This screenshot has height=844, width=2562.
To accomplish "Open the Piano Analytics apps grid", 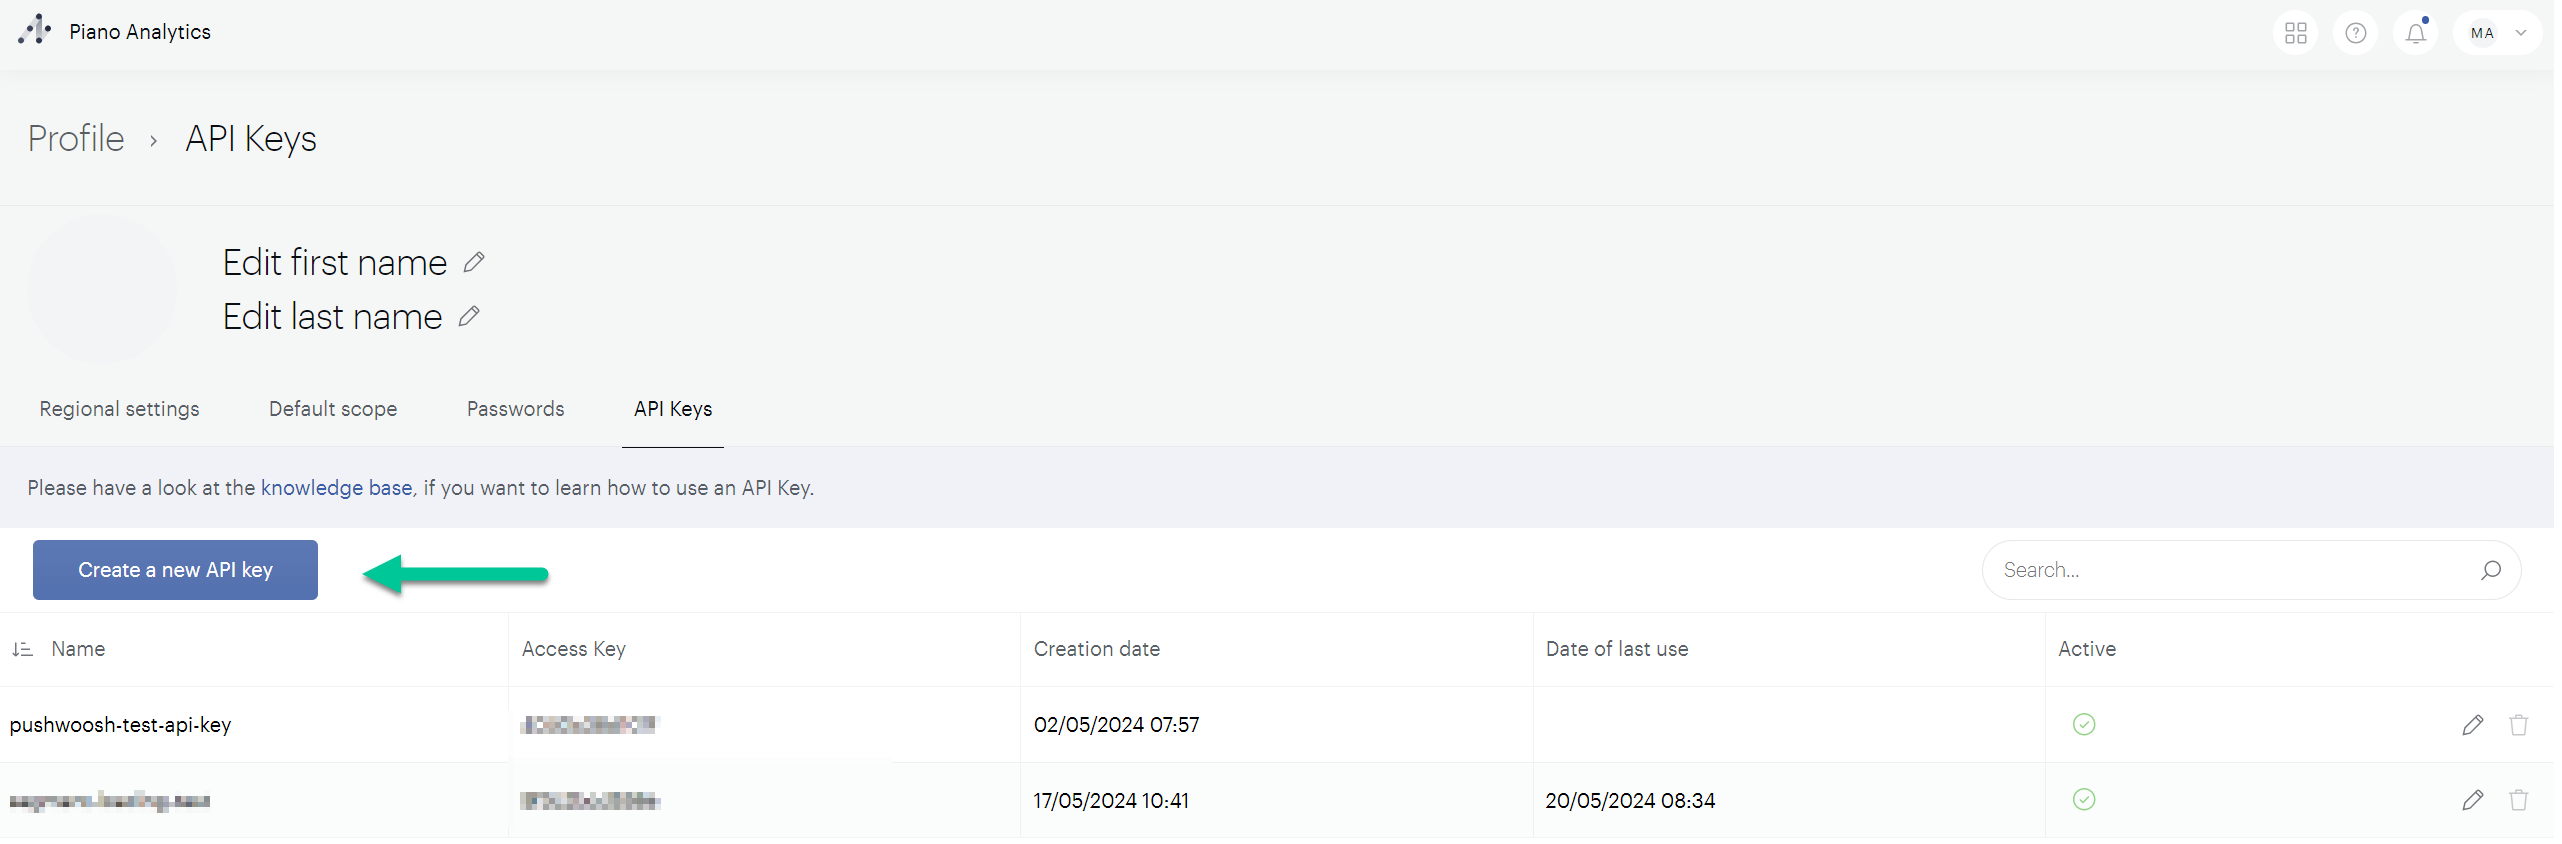I will 2295,32.
